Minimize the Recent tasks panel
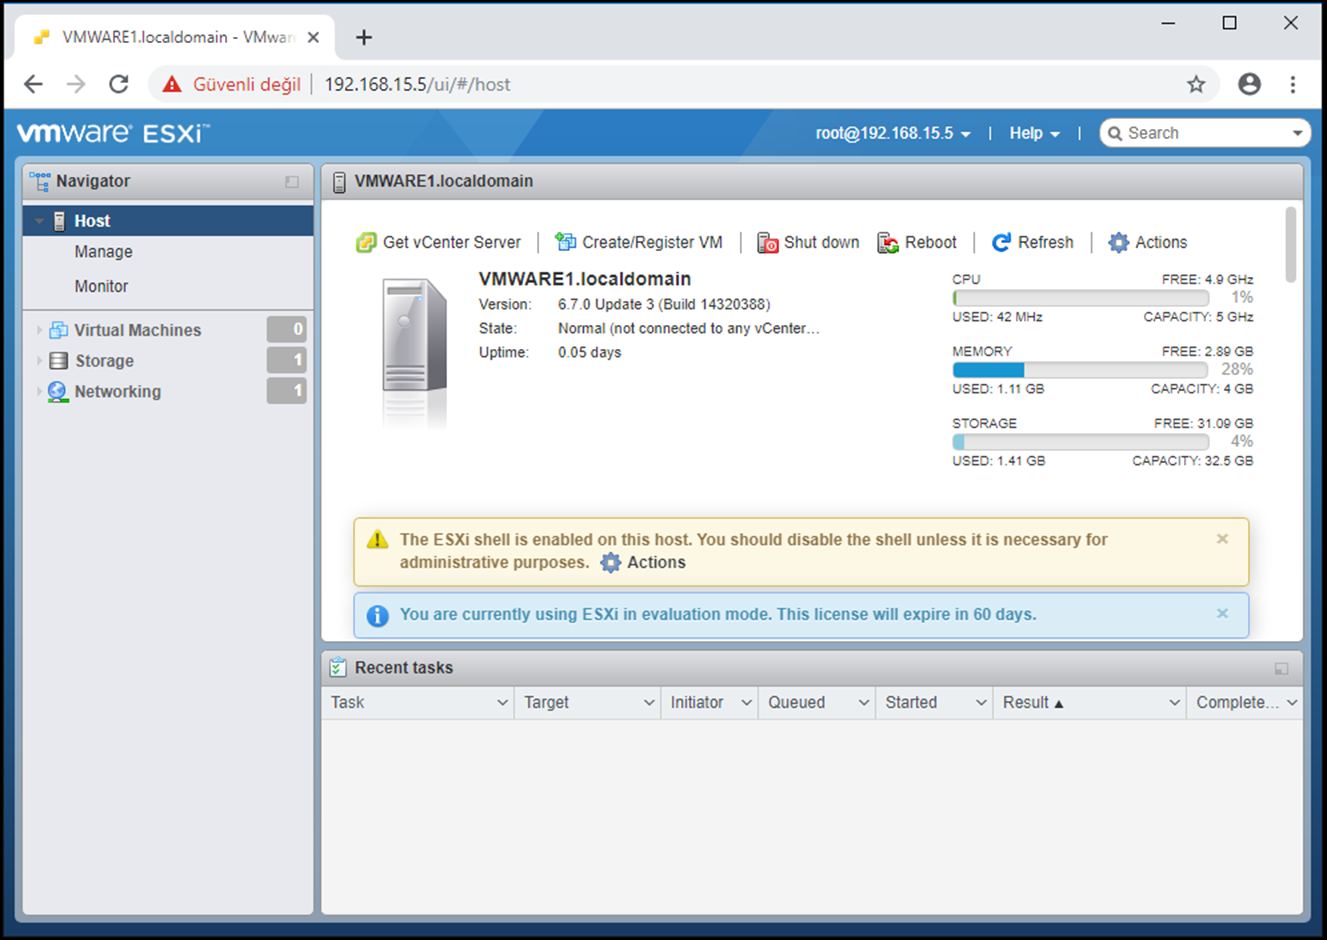The image size is (1327, 940). coord(1281,668)
